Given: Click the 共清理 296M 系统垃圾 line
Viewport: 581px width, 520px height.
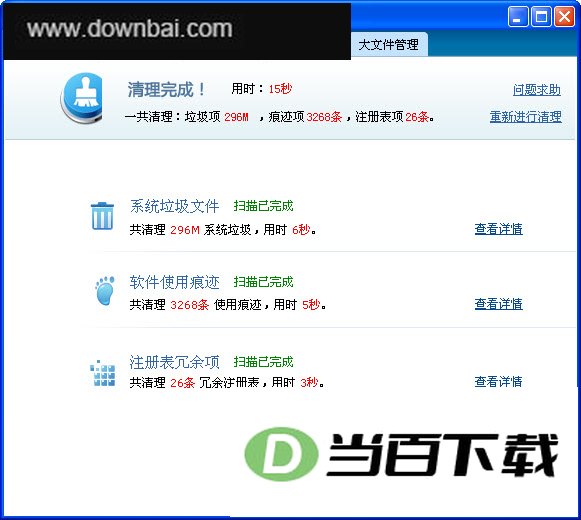Looking at the screenshot, I should [x=223, y=230].
